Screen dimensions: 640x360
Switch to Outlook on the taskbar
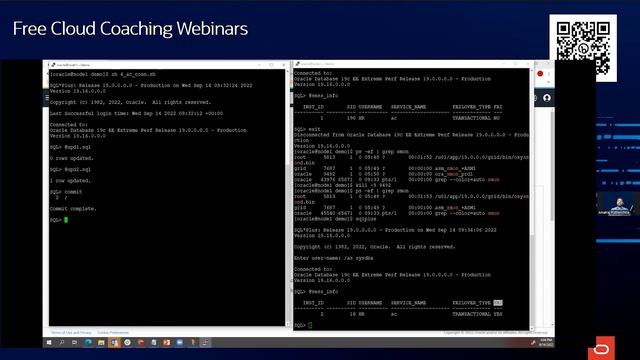click(x=114, y=343)
